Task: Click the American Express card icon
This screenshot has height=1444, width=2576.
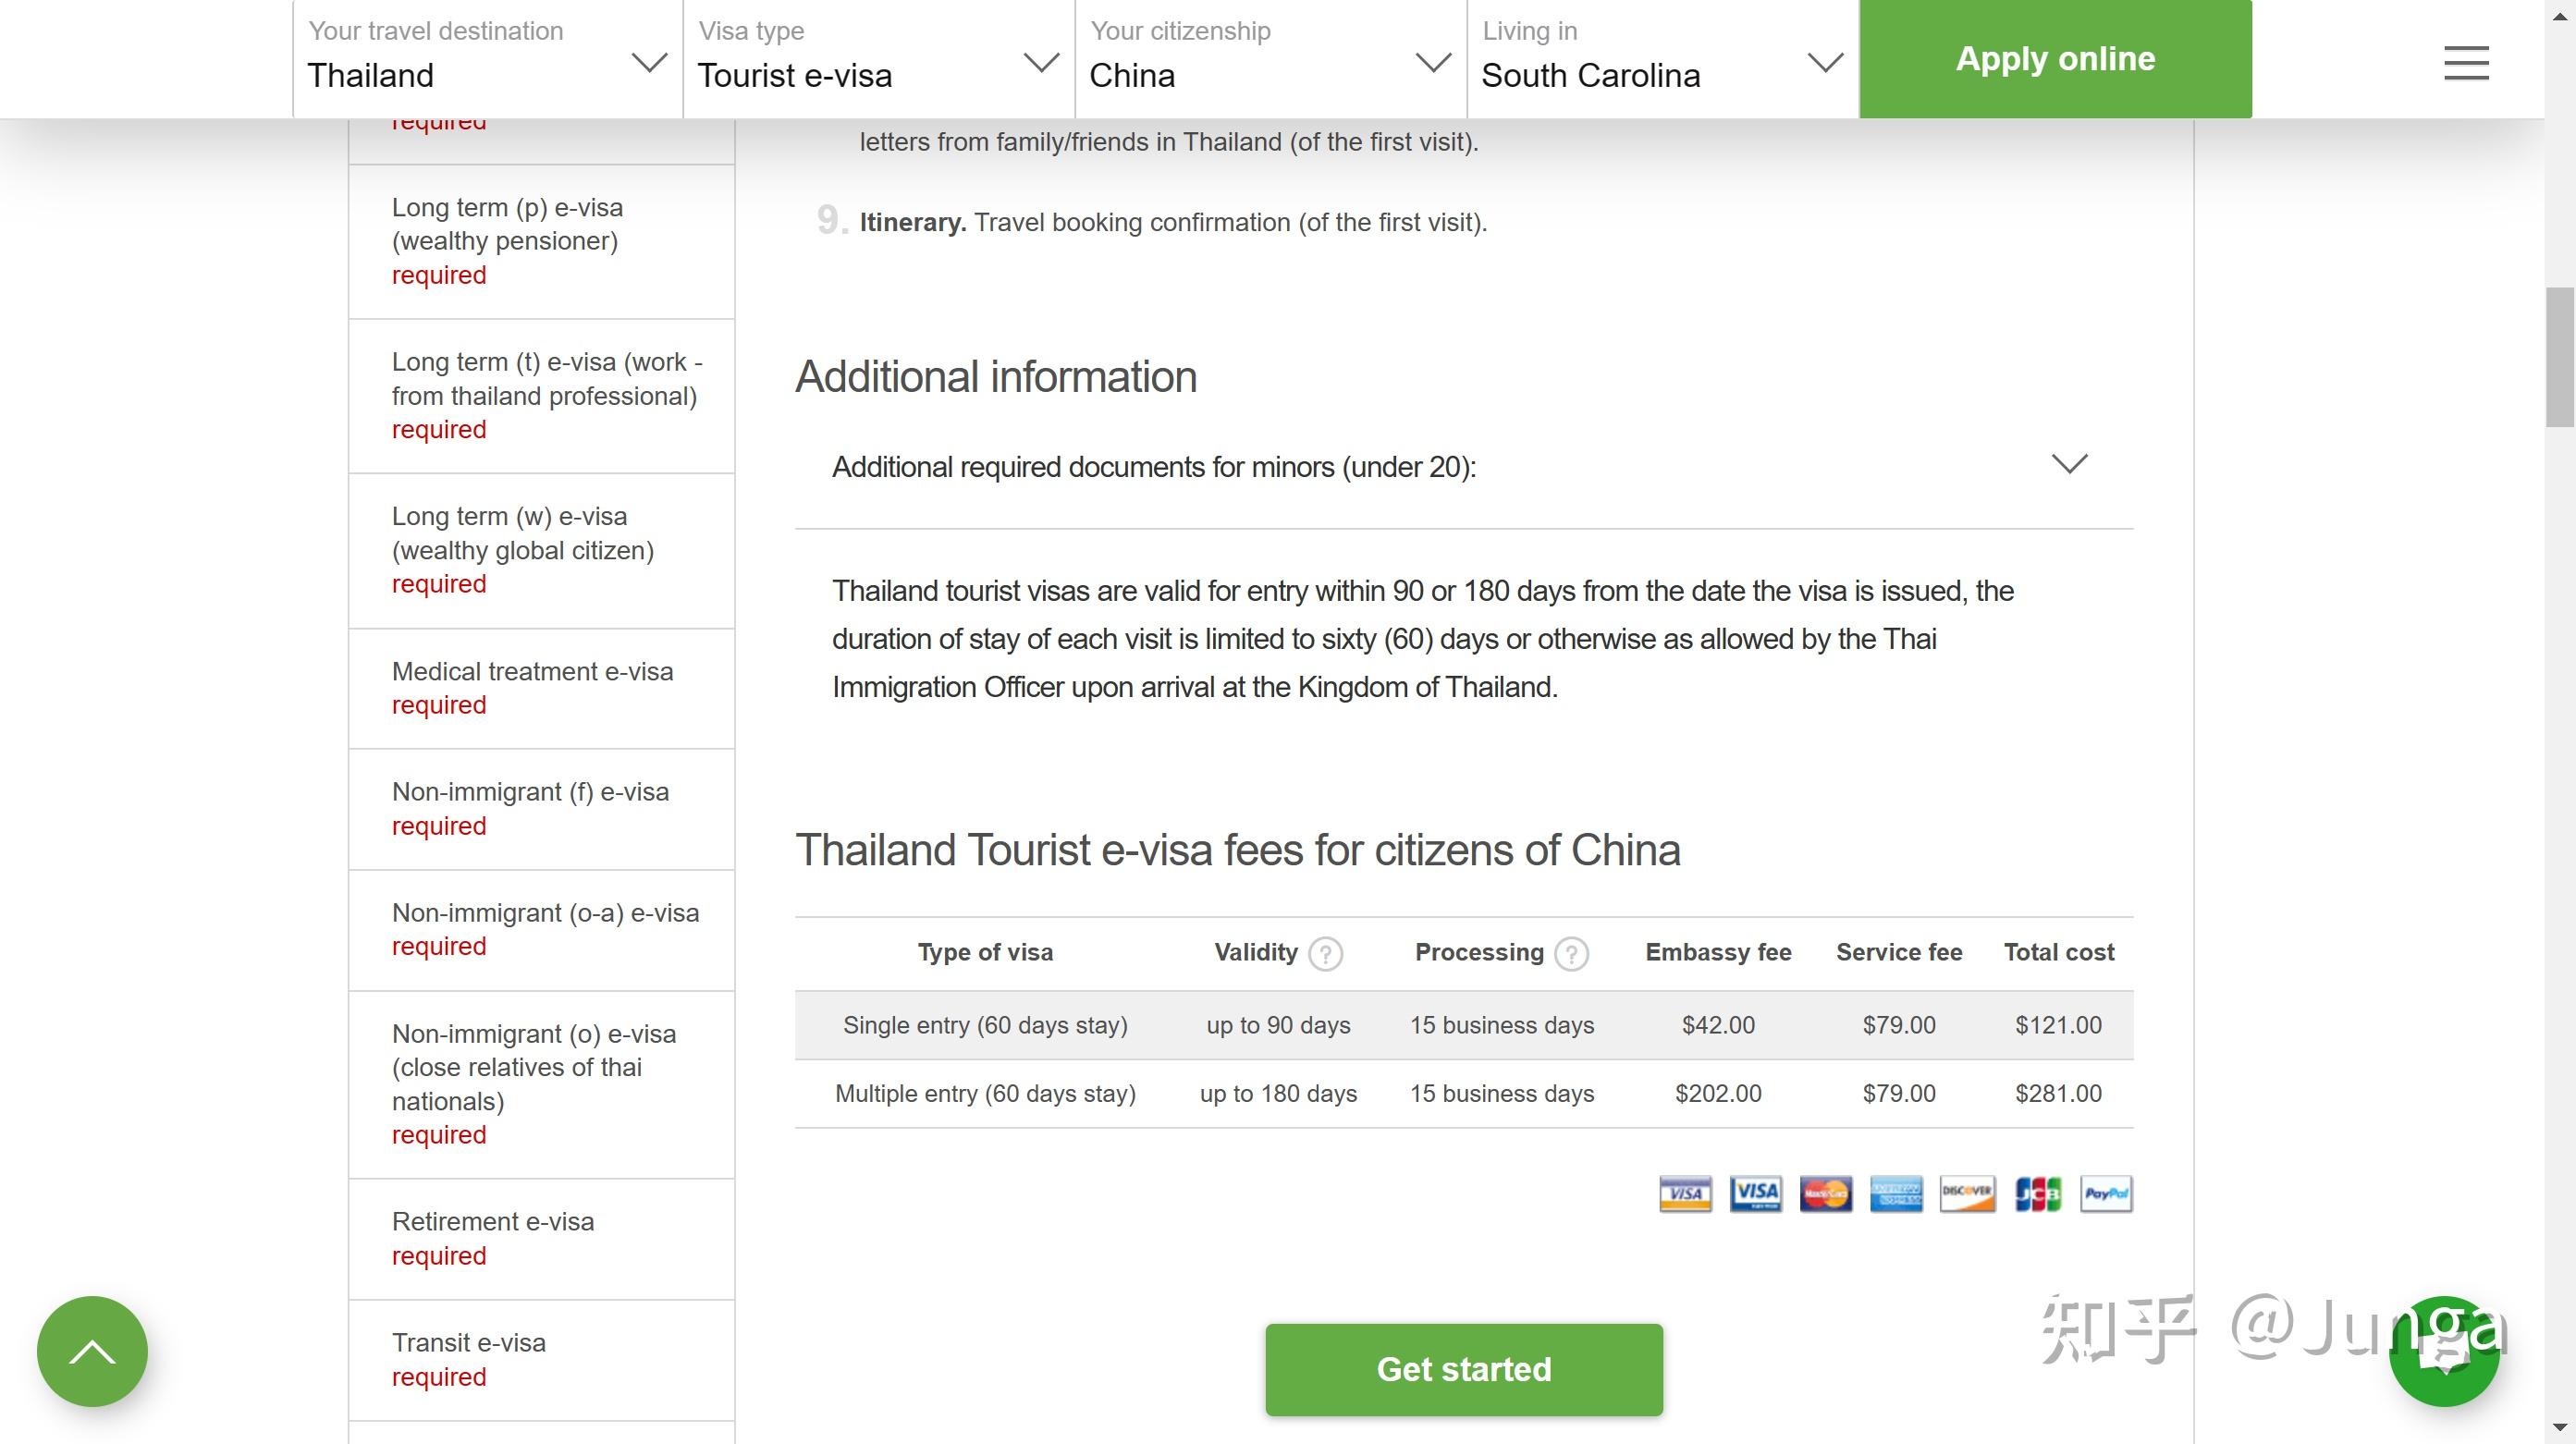Action: click(1897, 1193)
